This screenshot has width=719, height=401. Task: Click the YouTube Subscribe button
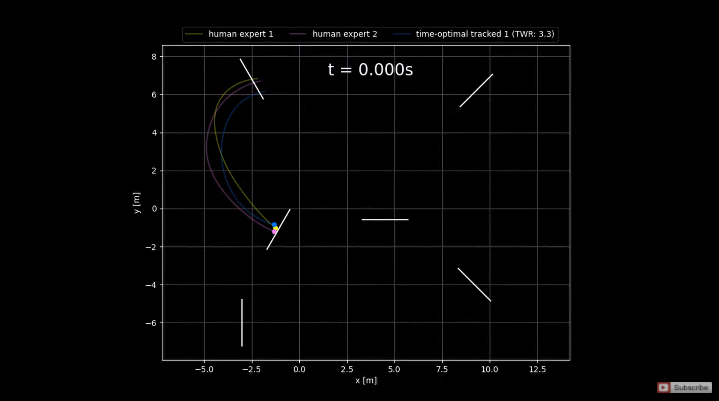[684, 388]
